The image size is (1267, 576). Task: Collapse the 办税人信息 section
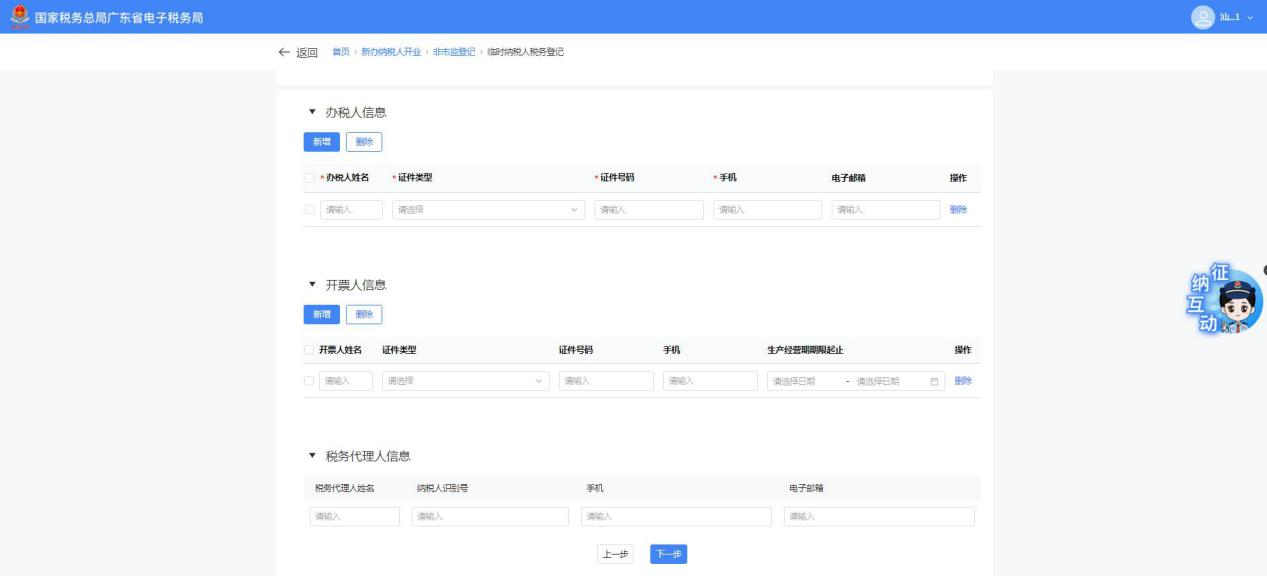(312, 114)
